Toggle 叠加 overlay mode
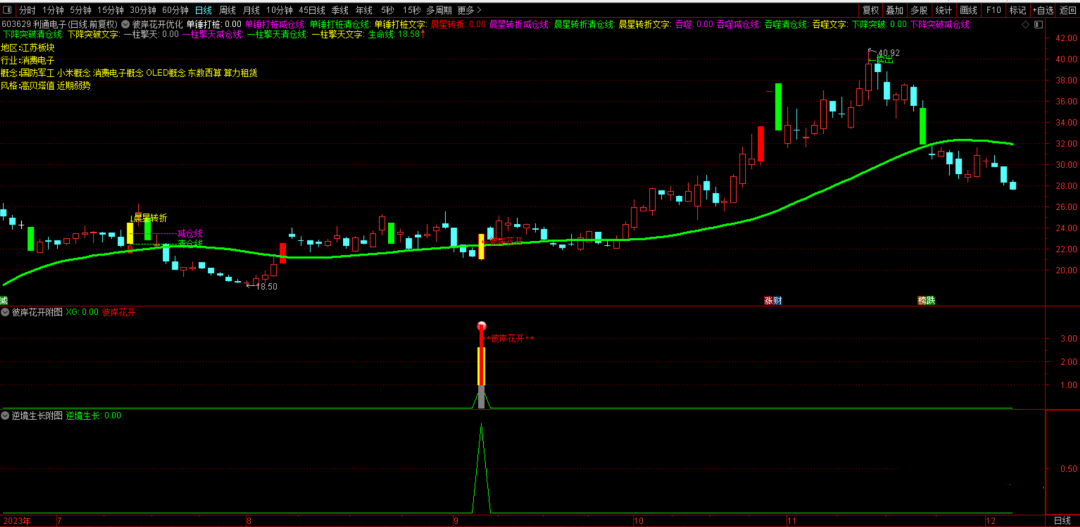This screenshot has width=1080, height=527. [895, 10]
